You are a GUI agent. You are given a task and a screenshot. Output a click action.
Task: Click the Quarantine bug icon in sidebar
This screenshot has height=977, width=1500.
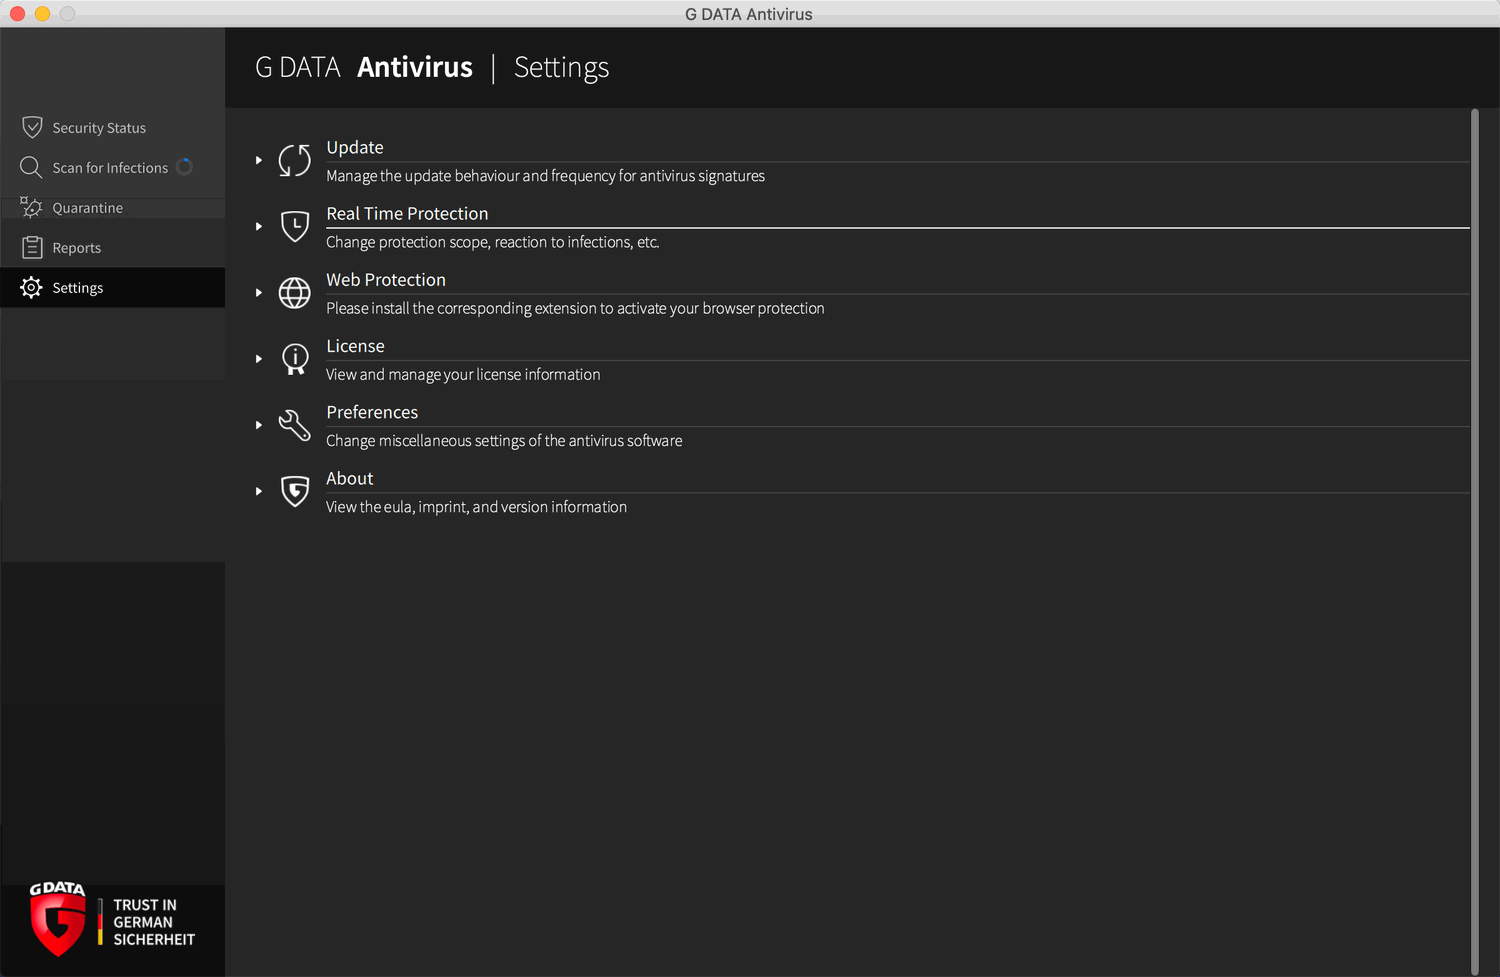point(32,208)
